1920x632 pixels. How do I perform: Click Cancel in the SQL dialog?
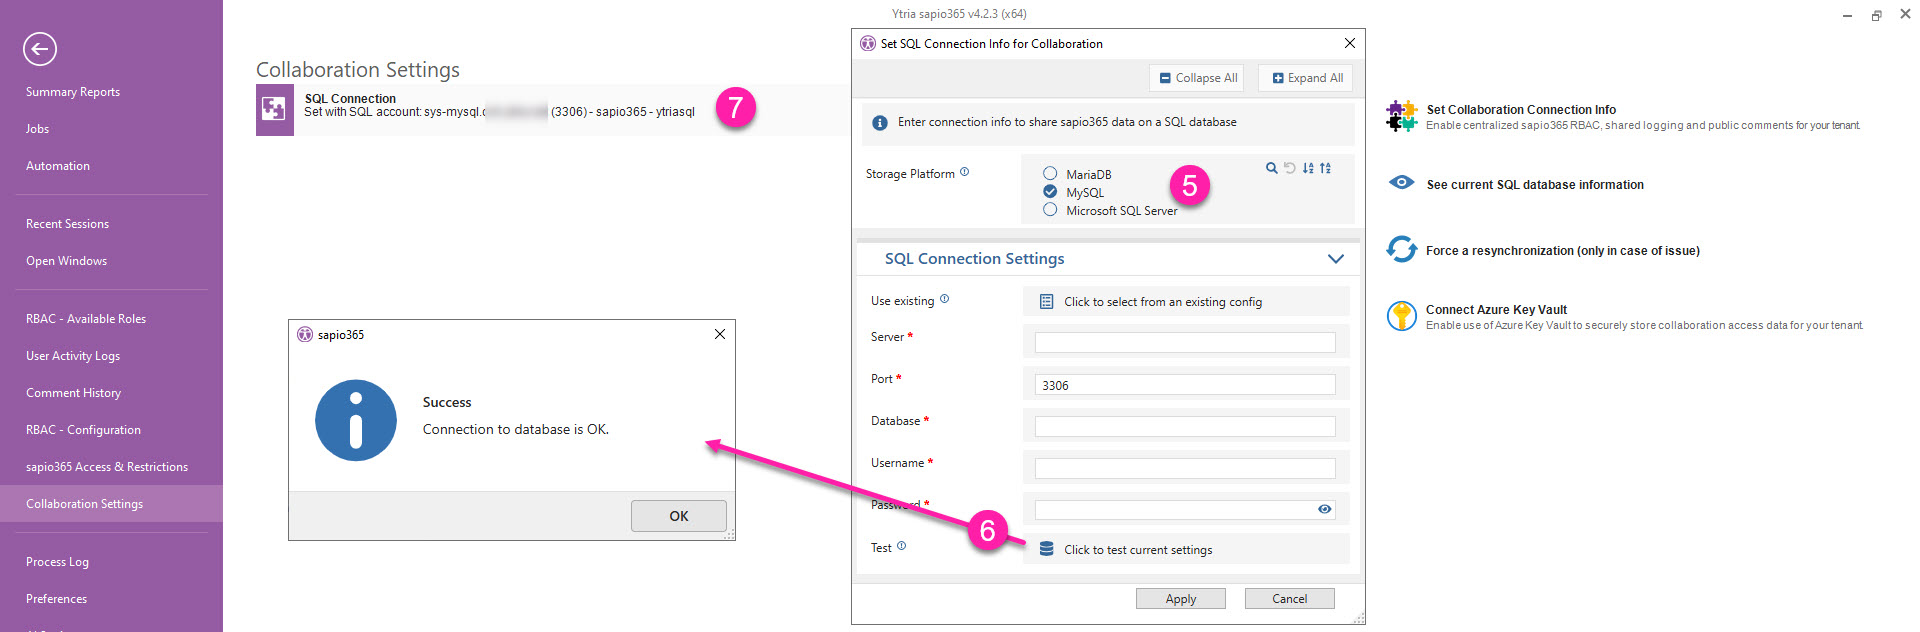(1290, 599)
